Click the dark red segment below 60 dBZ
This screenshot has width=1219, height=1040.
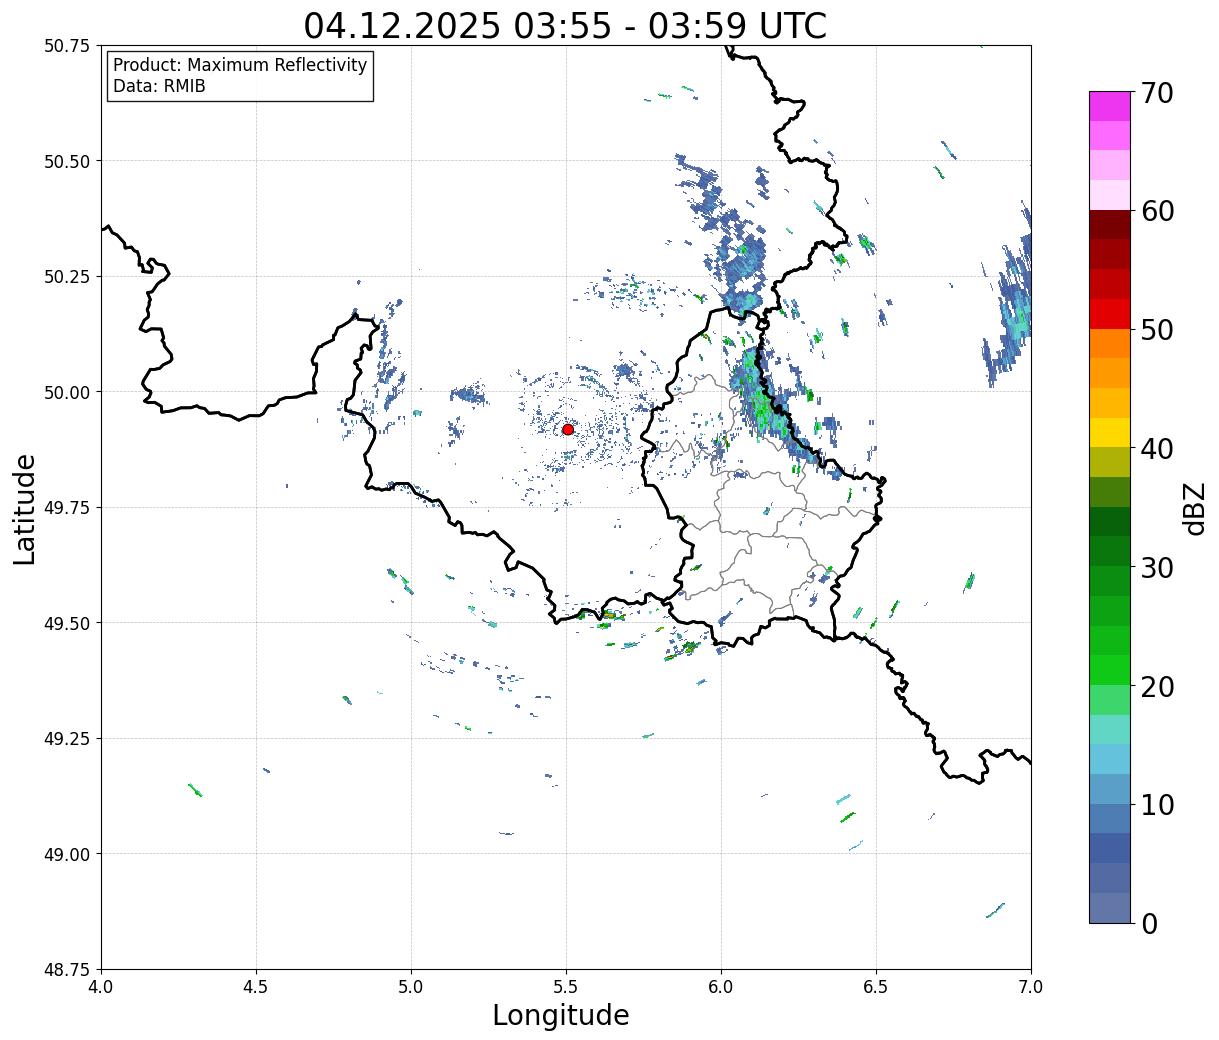coord(1110,224)
